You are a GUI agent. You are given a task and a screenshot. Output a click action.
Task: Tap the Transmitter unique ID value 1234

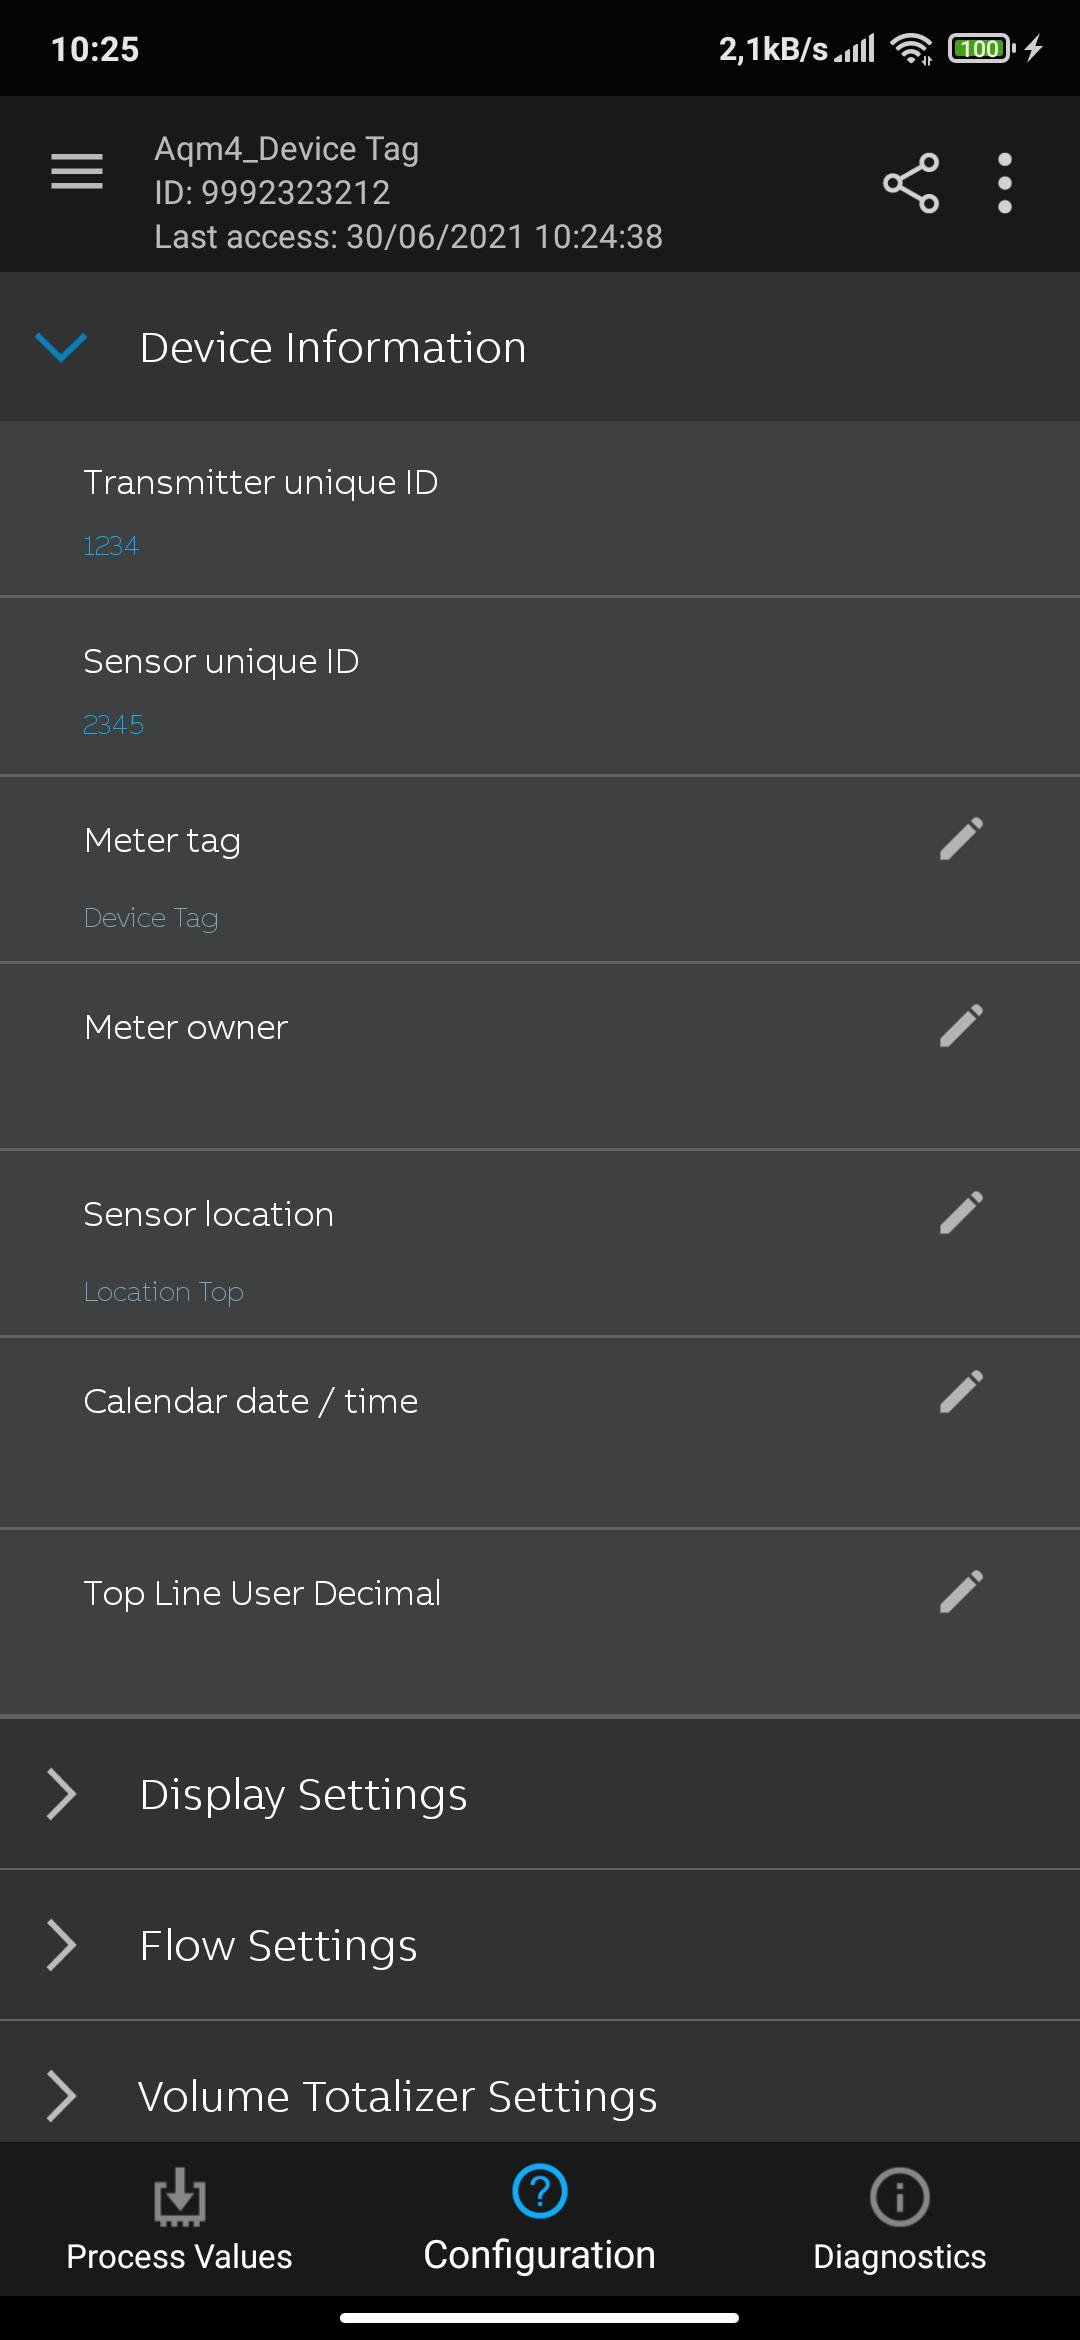click(111, 546)
